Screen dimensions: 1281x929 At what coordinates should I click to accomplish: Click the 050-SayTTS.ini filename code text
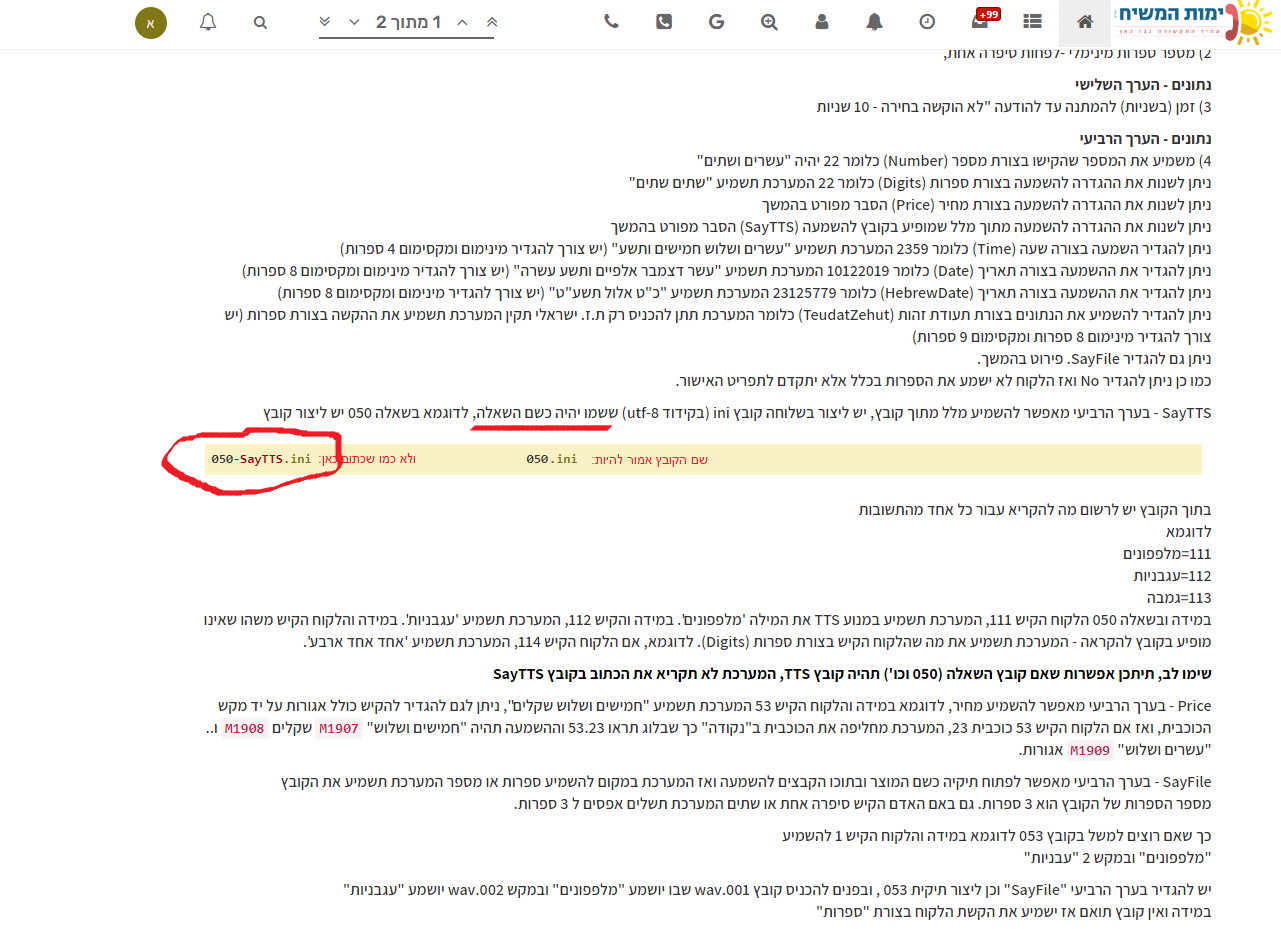click(x=261, y=459)
